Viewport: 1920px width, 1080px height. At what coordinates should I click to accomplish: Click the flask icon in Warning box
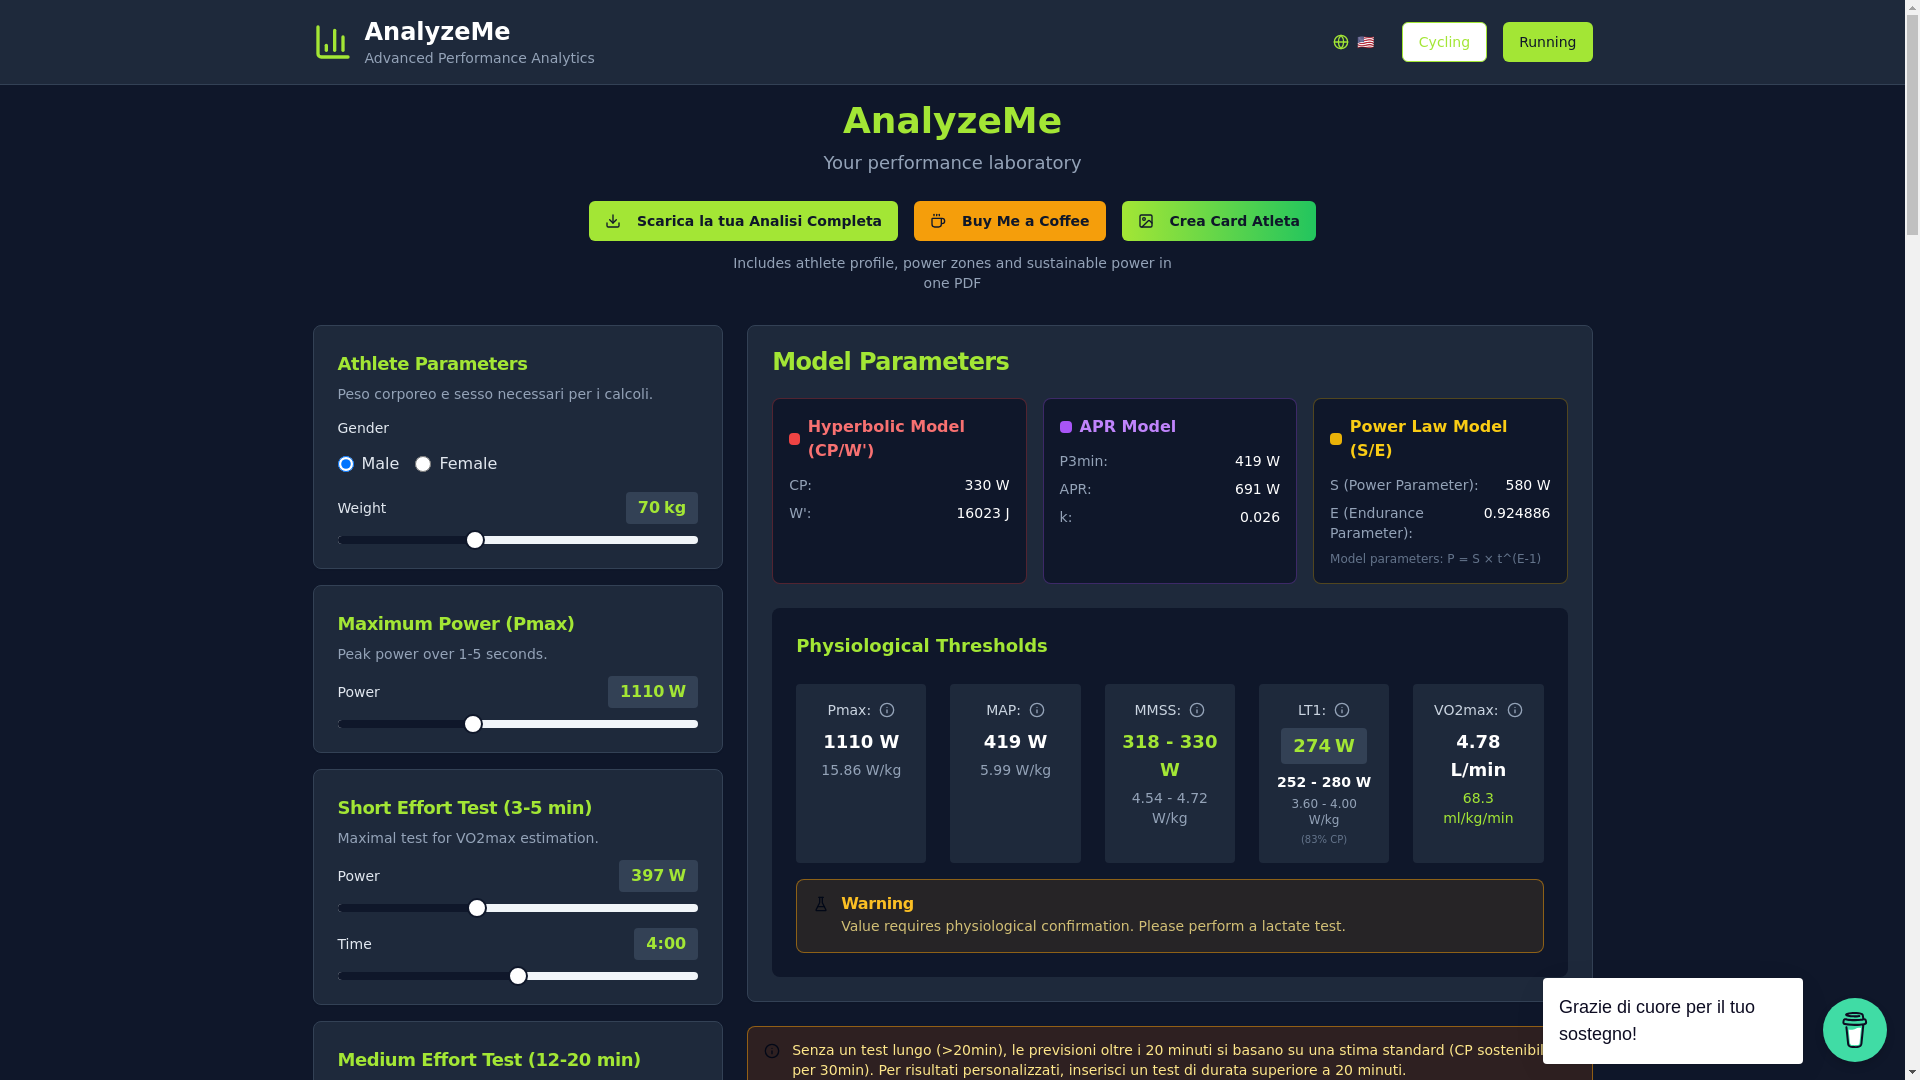click(x=821, y=904)
